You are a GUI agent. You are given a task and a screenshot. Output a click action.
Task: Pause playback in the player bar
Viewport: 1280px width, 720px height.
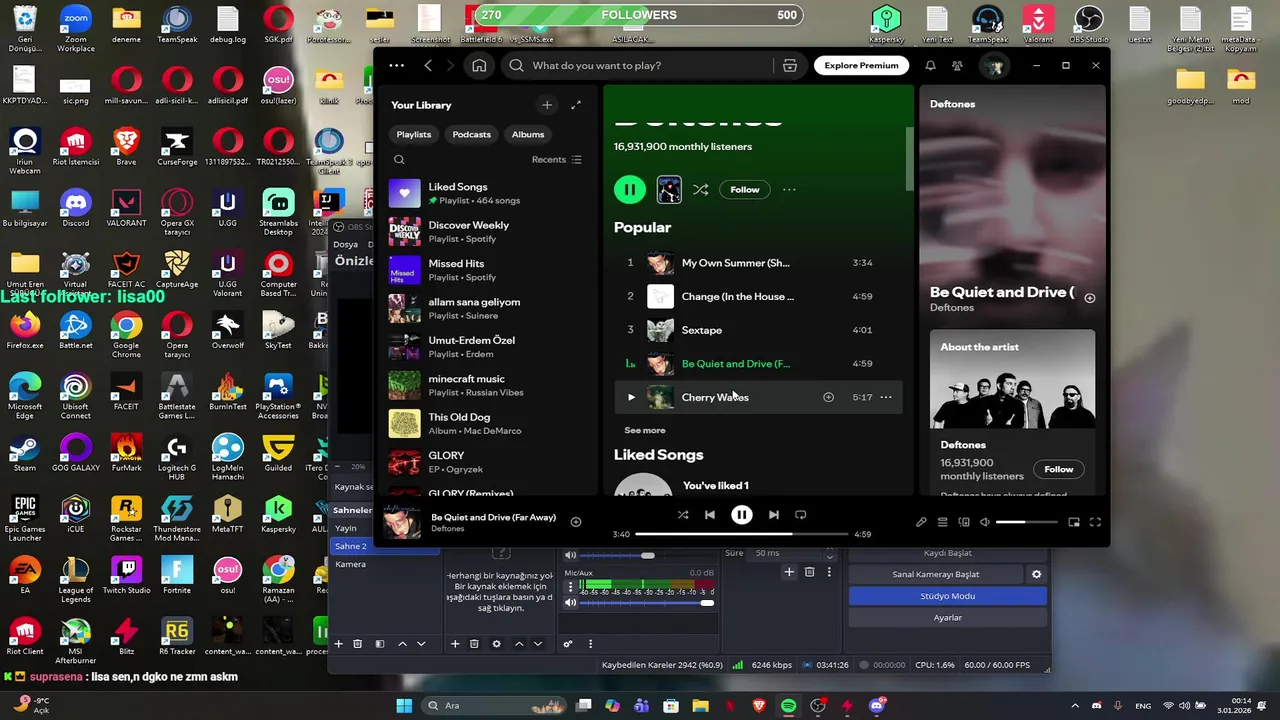741,515
